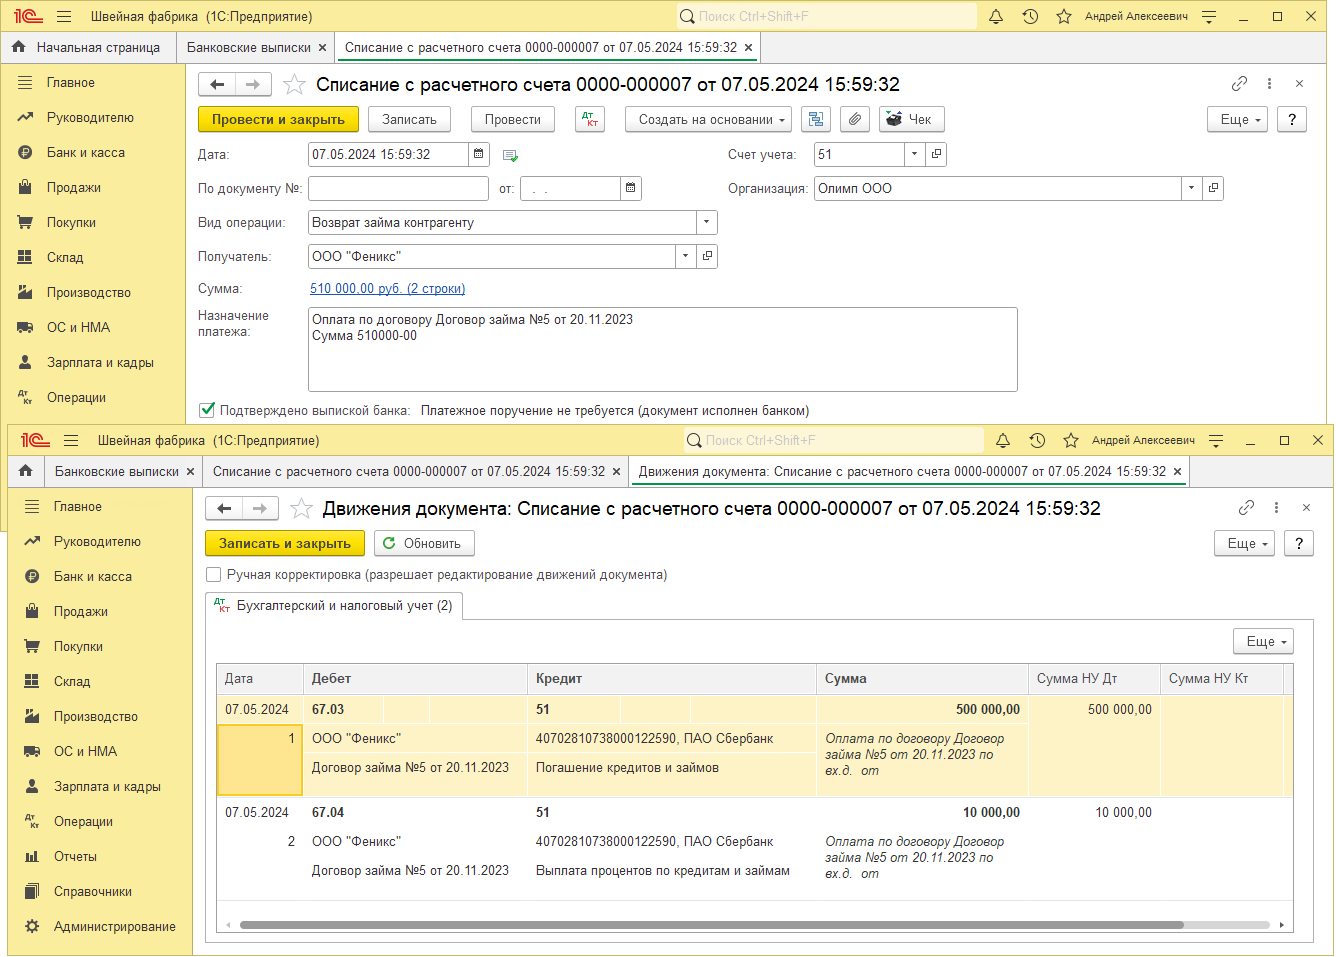Open Получатель card with open button
This screenshot has width=1336, height=957.
click(x=707, y=256)
